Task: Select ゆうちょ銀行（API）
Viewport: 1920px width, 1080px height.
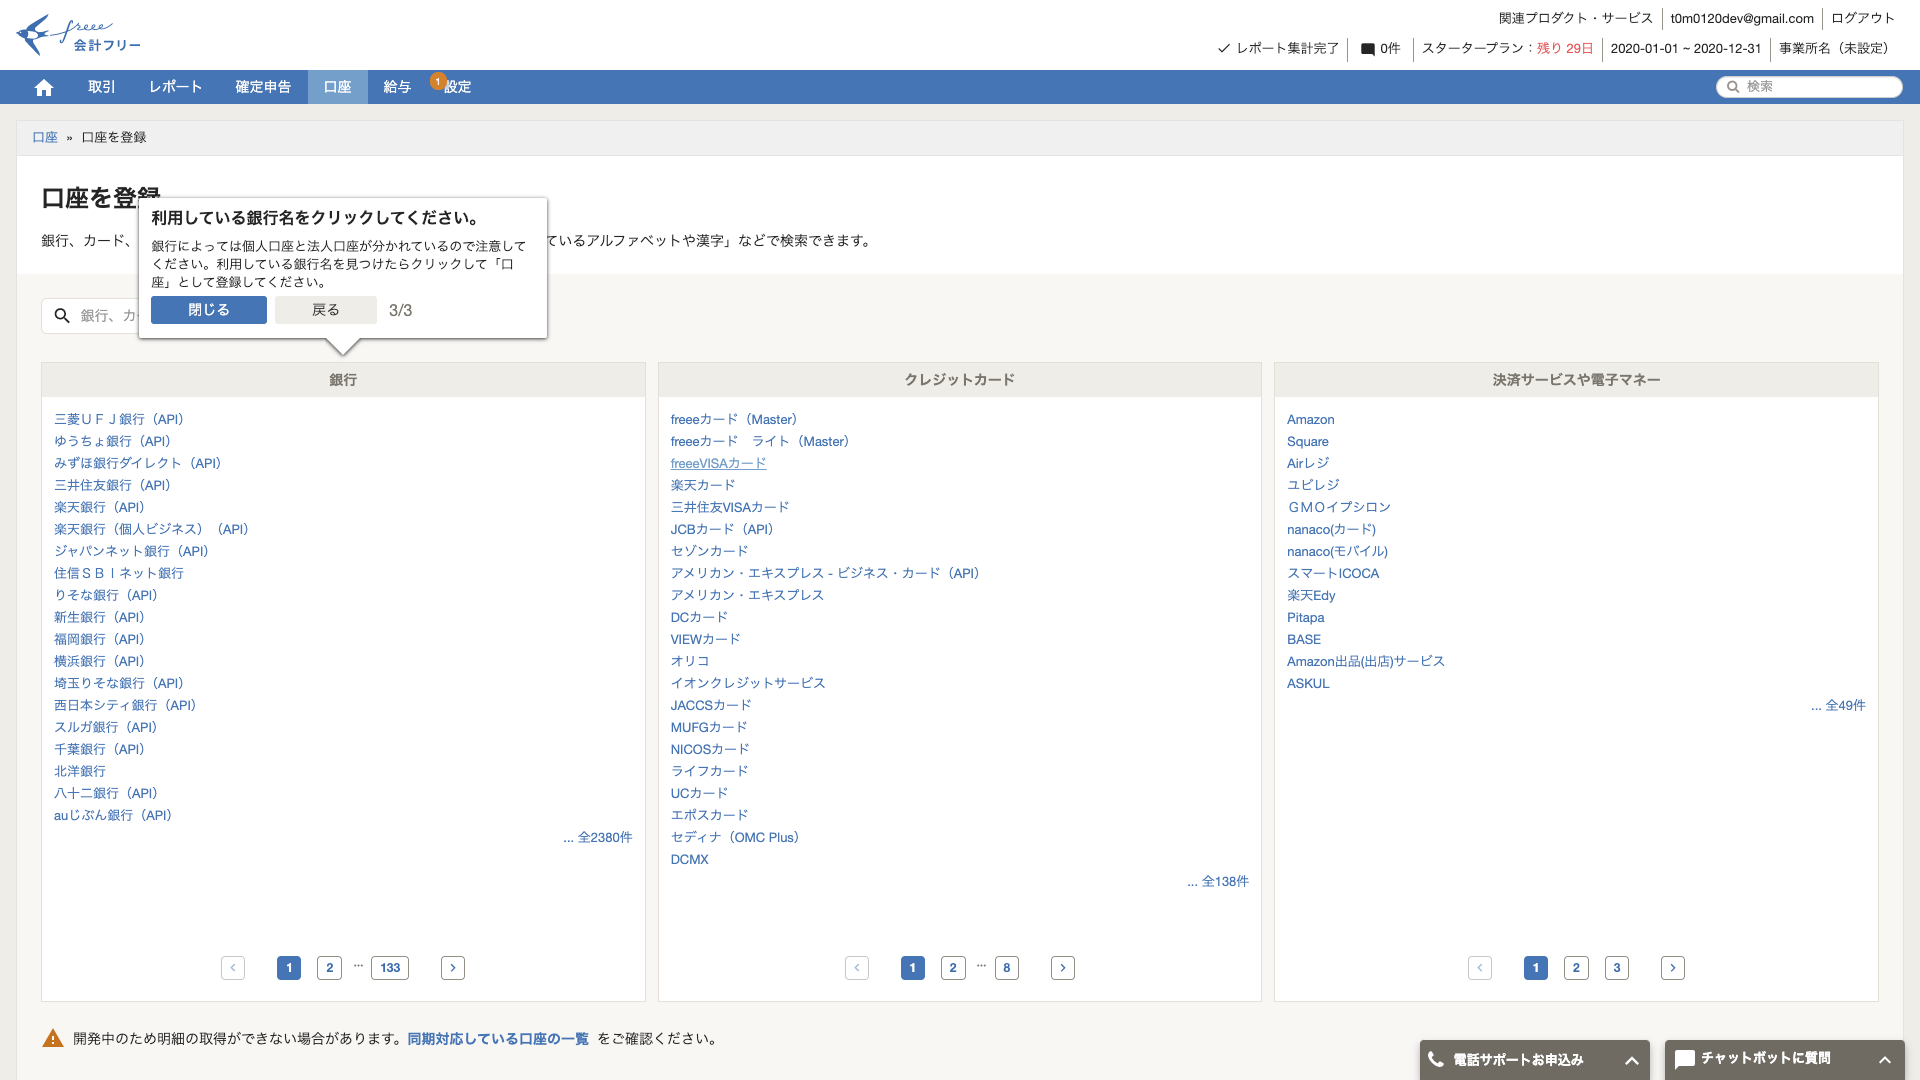Action: coord(112,441)
